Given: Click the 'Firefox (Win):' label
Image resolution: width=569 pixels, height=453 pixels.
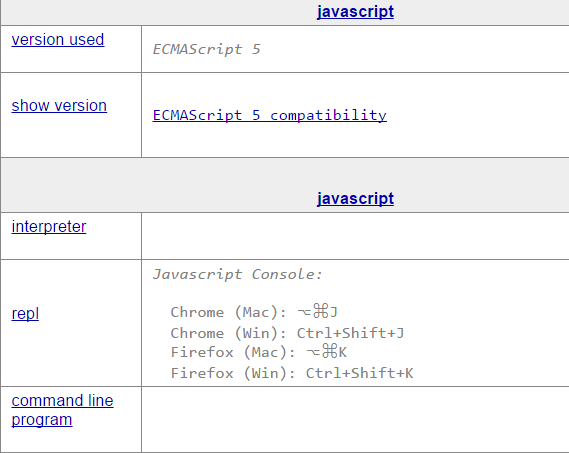Looking at the screenshot, I should [x=233, y=373].
